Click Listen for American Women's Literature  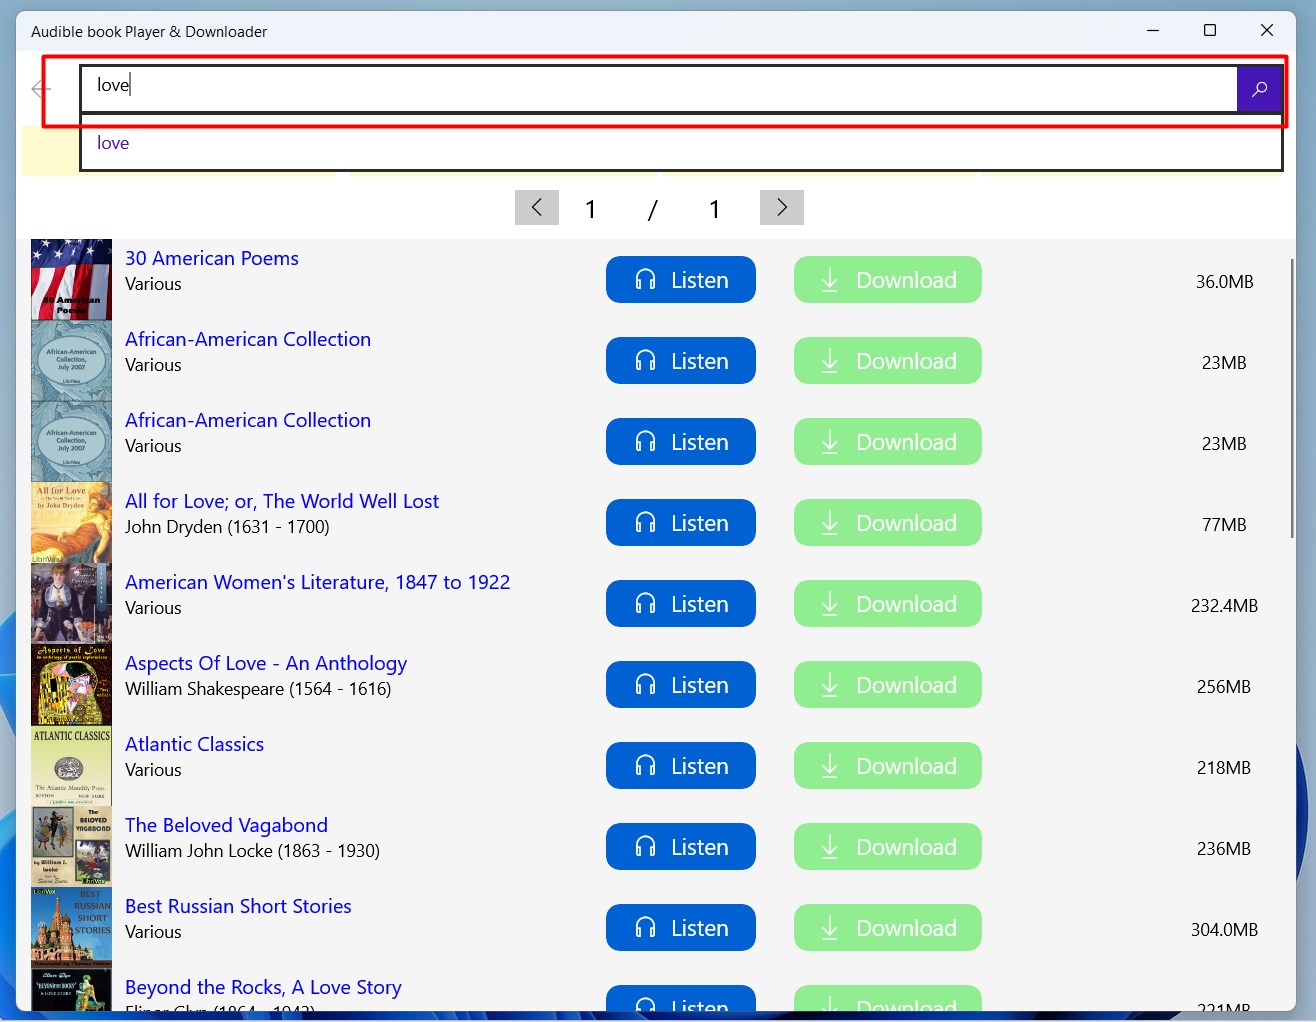pos(680,603)
